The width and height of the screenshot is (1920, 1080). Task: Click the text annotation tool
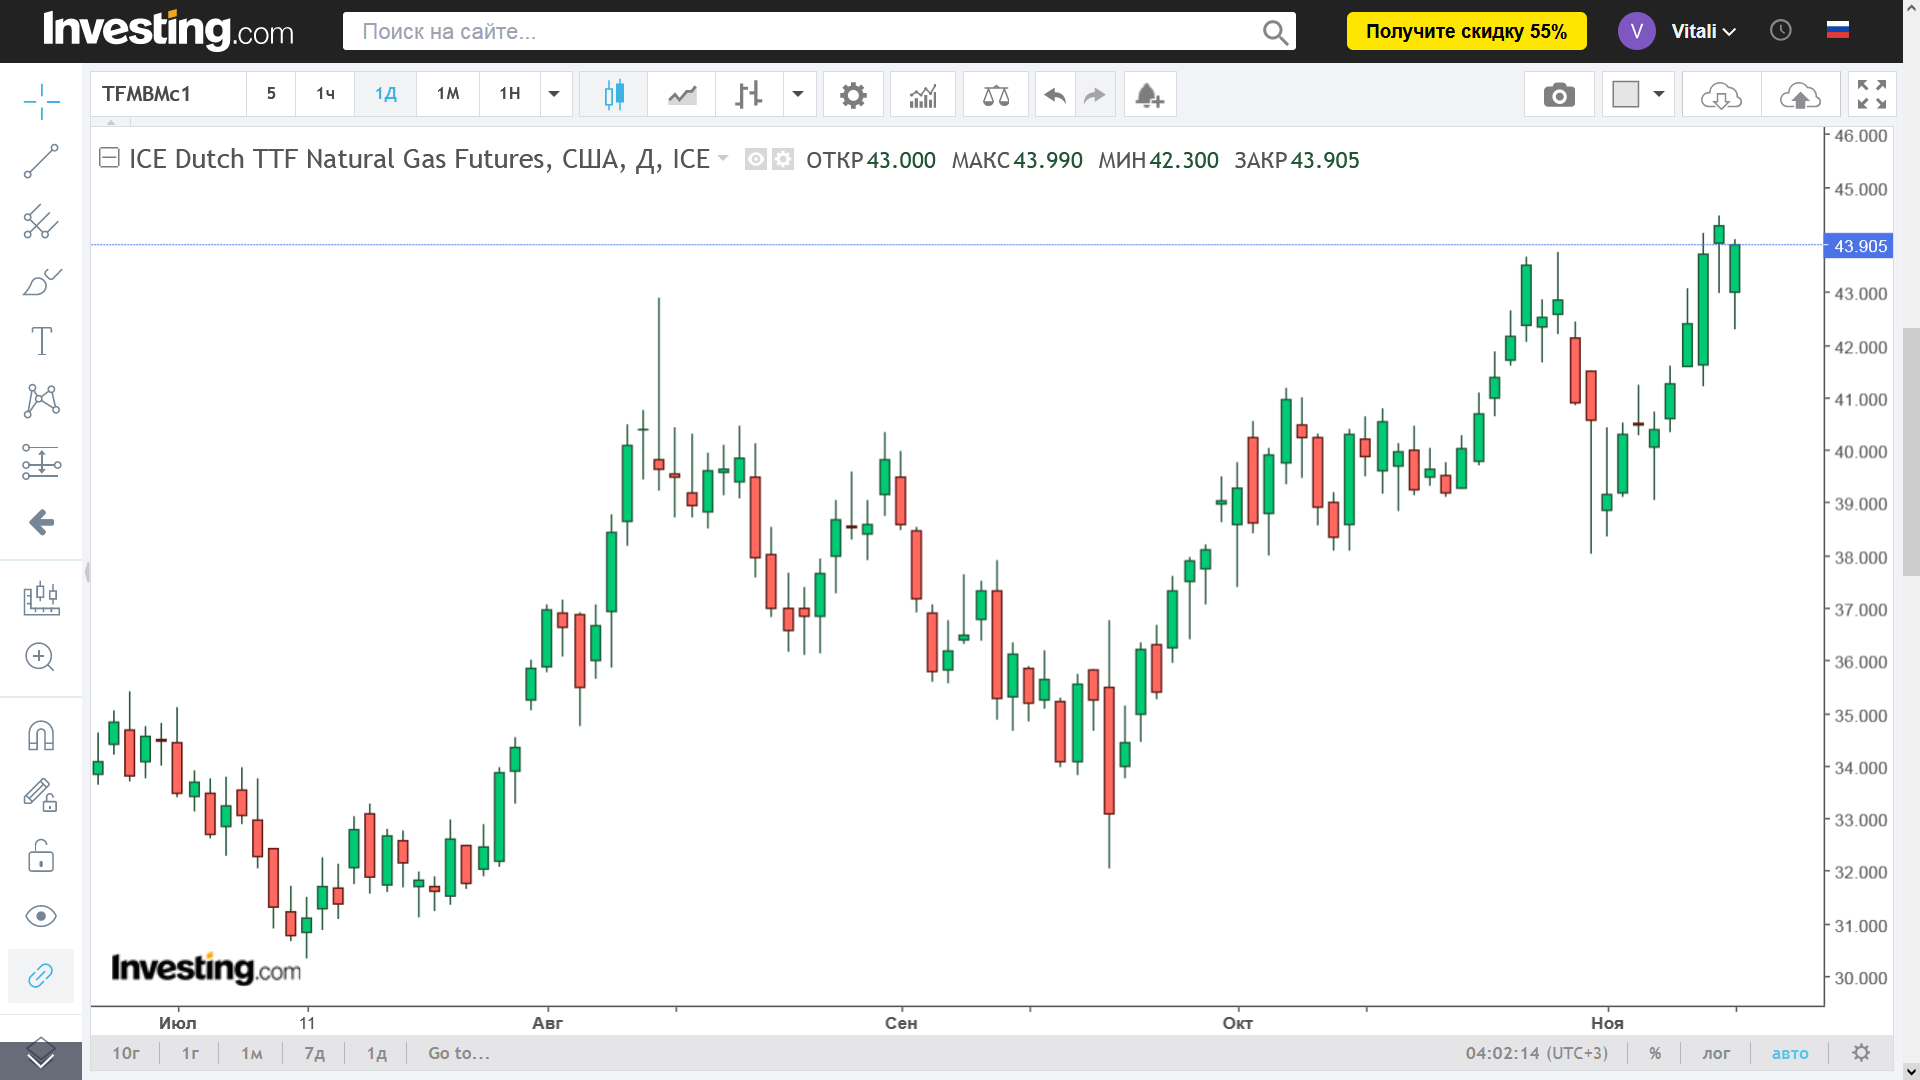[x=41, y=341]
